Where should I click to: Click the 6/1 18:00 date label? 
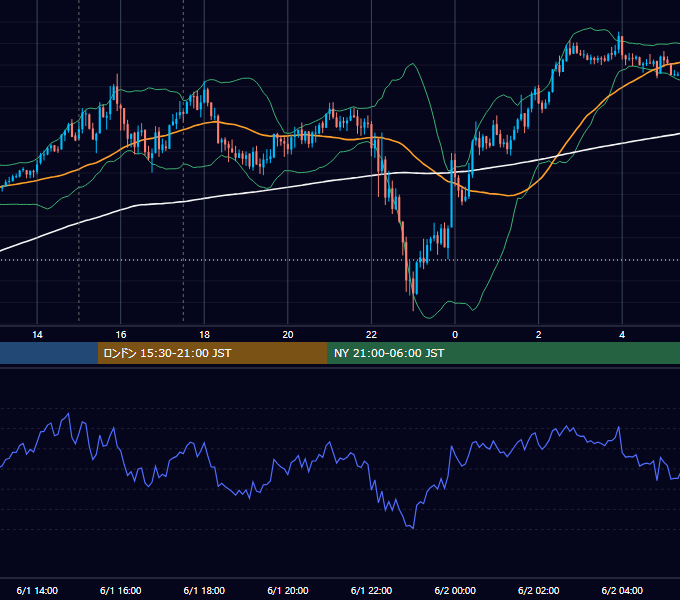(x=204, y=590)
